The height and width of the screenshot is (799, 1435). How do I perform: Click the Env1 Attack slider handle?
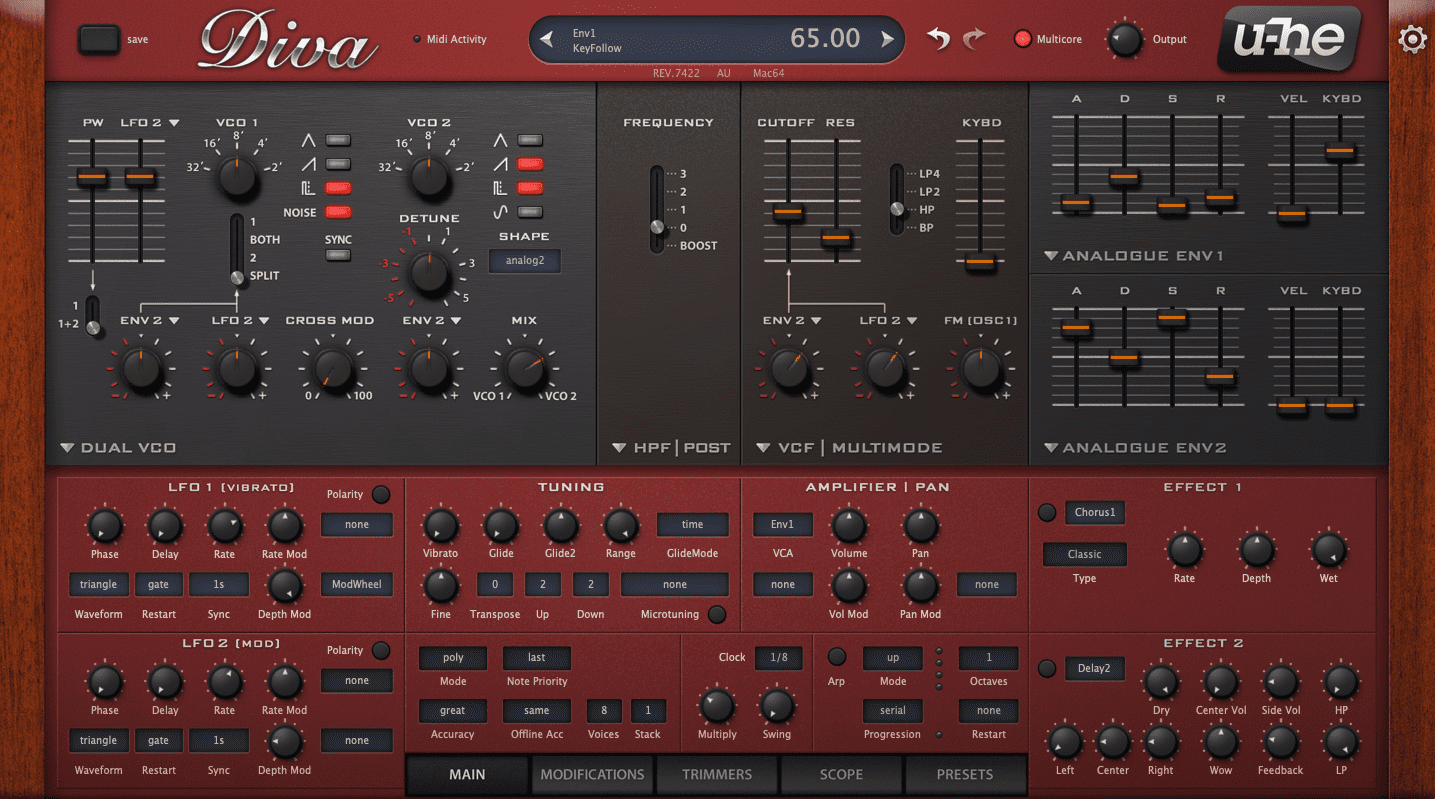[x=1076, y=203]
